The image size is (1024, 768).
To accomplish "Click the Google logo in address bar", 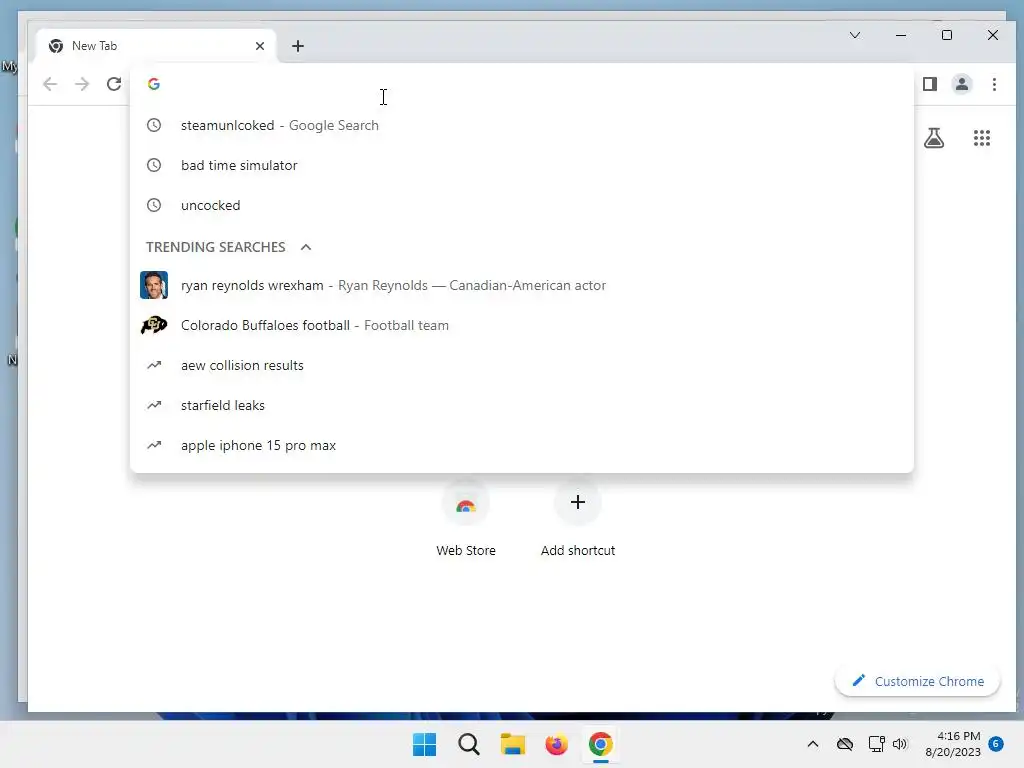I will pyautogui.click(x=154, y=84).
